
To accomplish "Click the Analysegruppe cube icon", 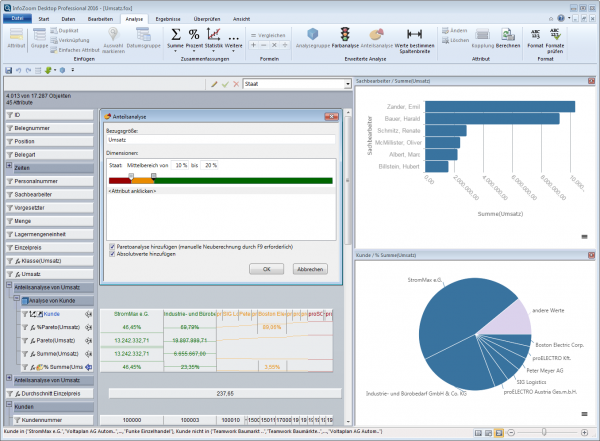I will tap(313, 34).
